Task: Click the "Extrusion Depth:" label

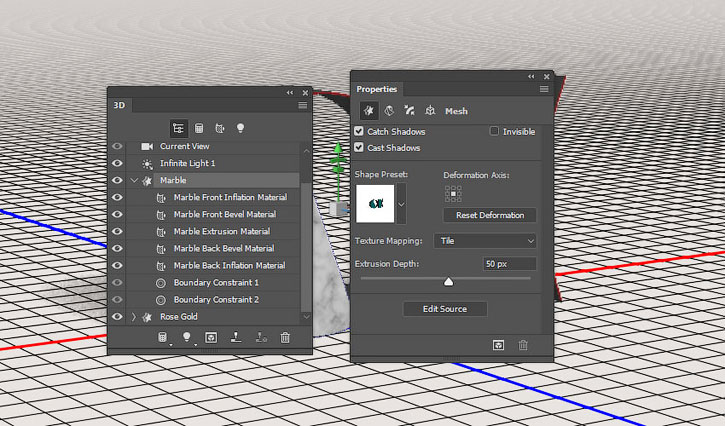Action: (387, 264)
